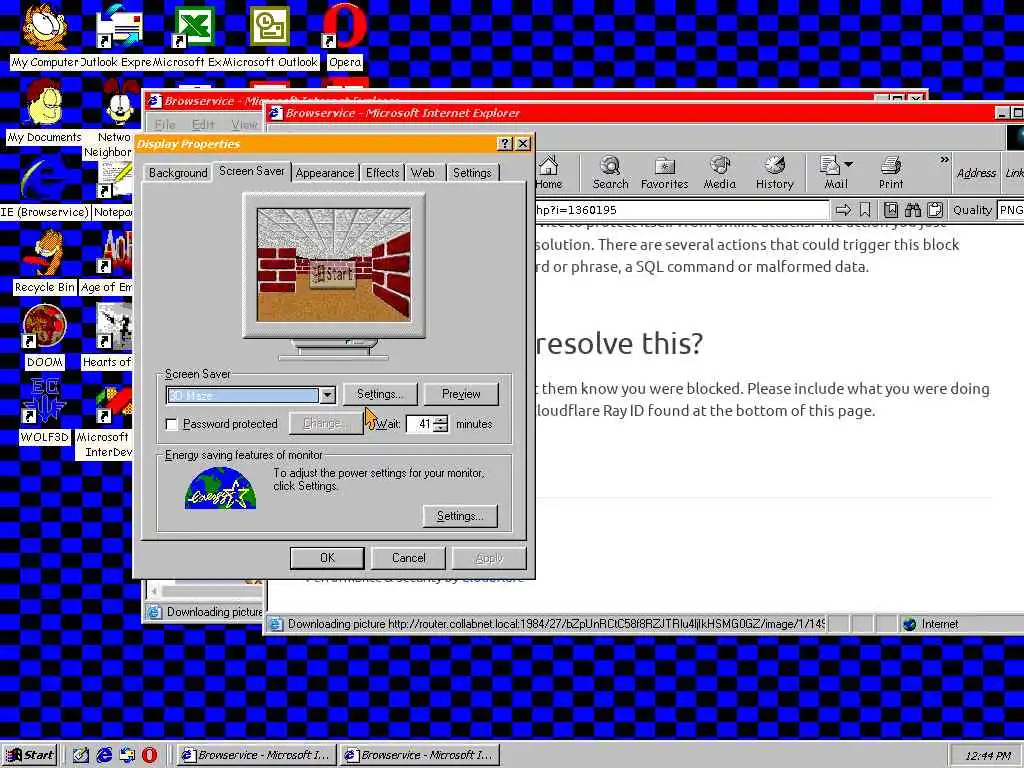This screenshot has height=768, width=1024.
Task: Open the History toolbar icon
Action: point(775,173)
